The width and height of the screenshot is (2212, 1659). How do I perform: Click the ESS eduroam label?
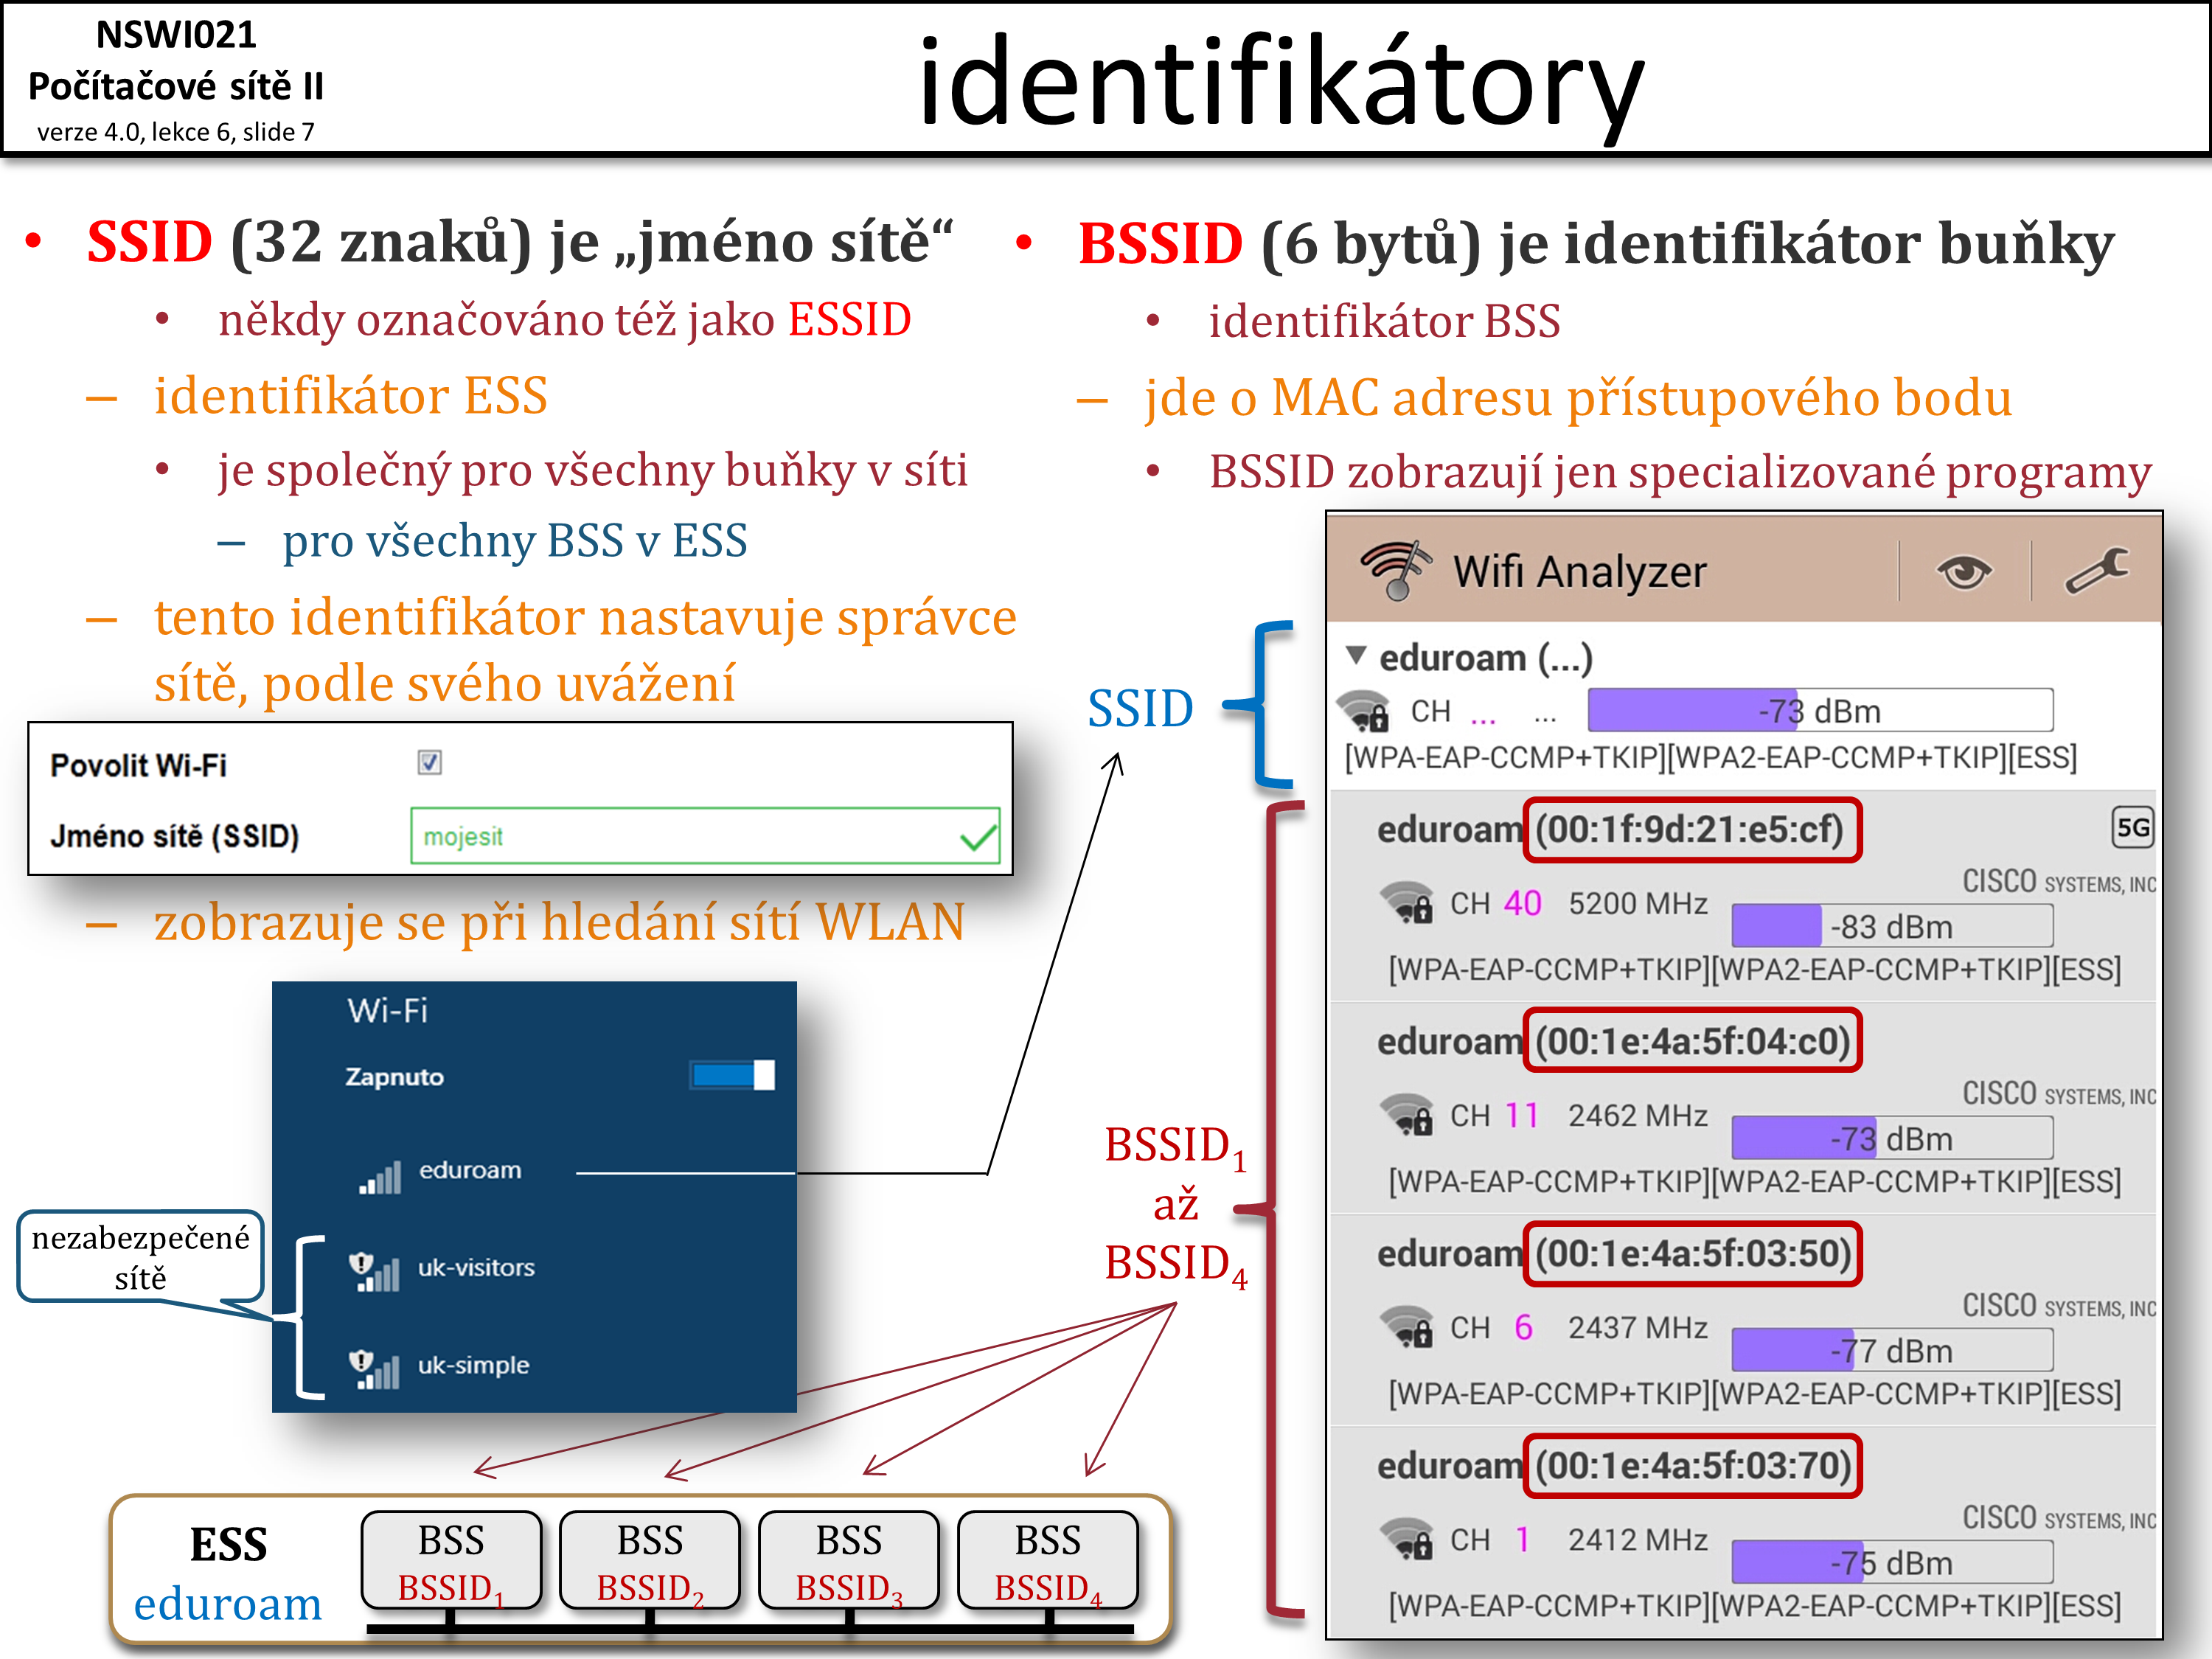point(228,1574)
